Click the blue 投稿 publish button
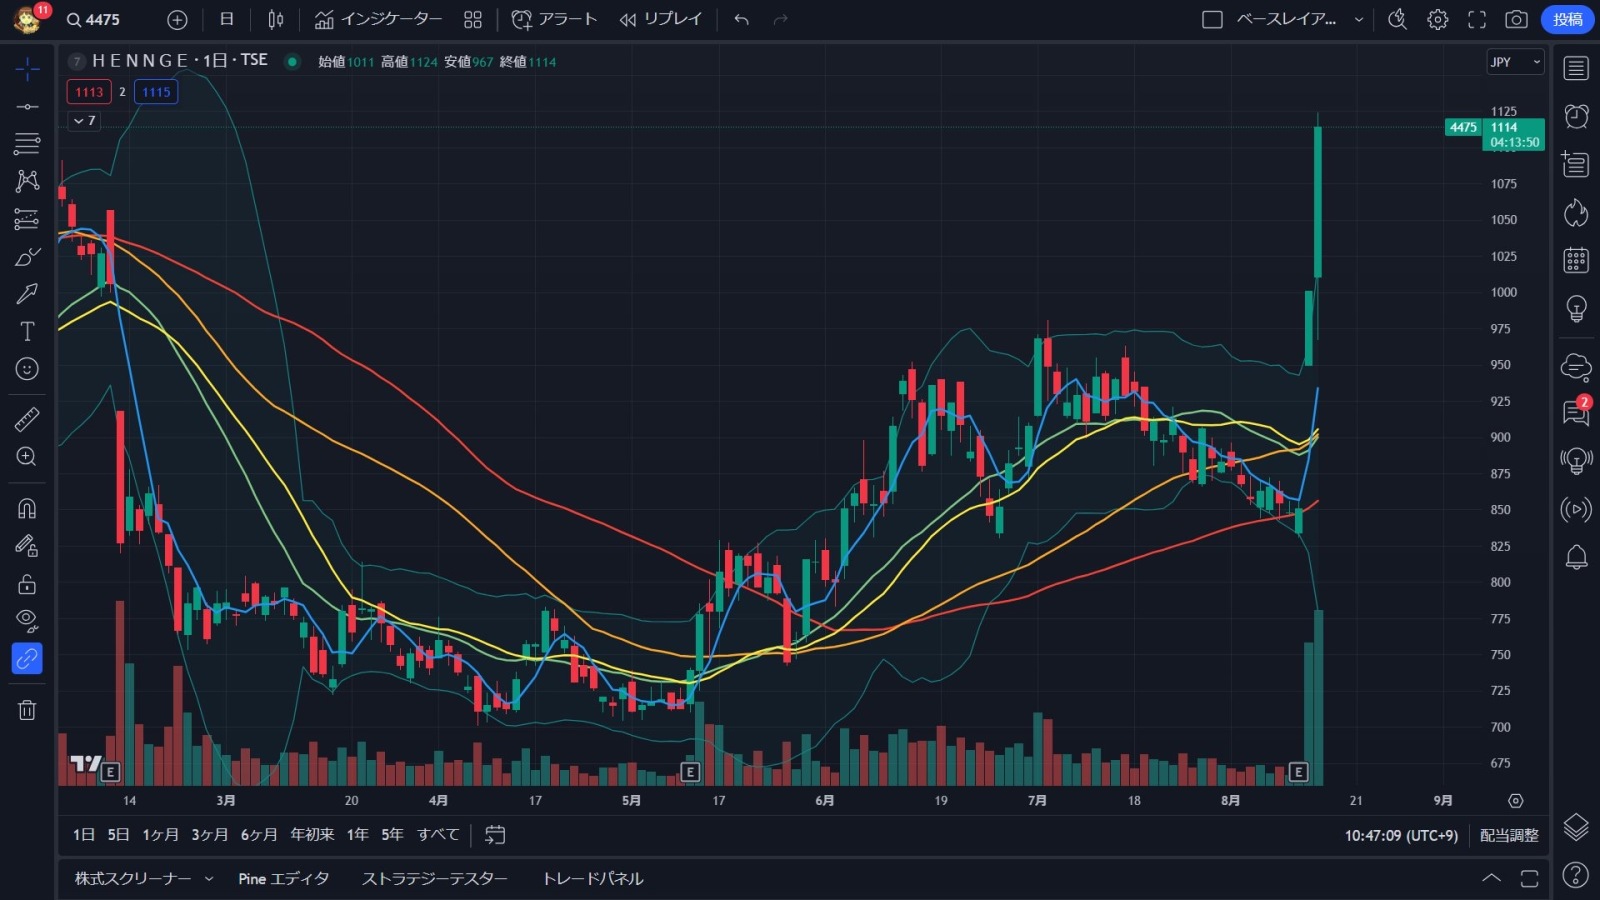This screenshot has width=1600, height=900. [1567, 19]
